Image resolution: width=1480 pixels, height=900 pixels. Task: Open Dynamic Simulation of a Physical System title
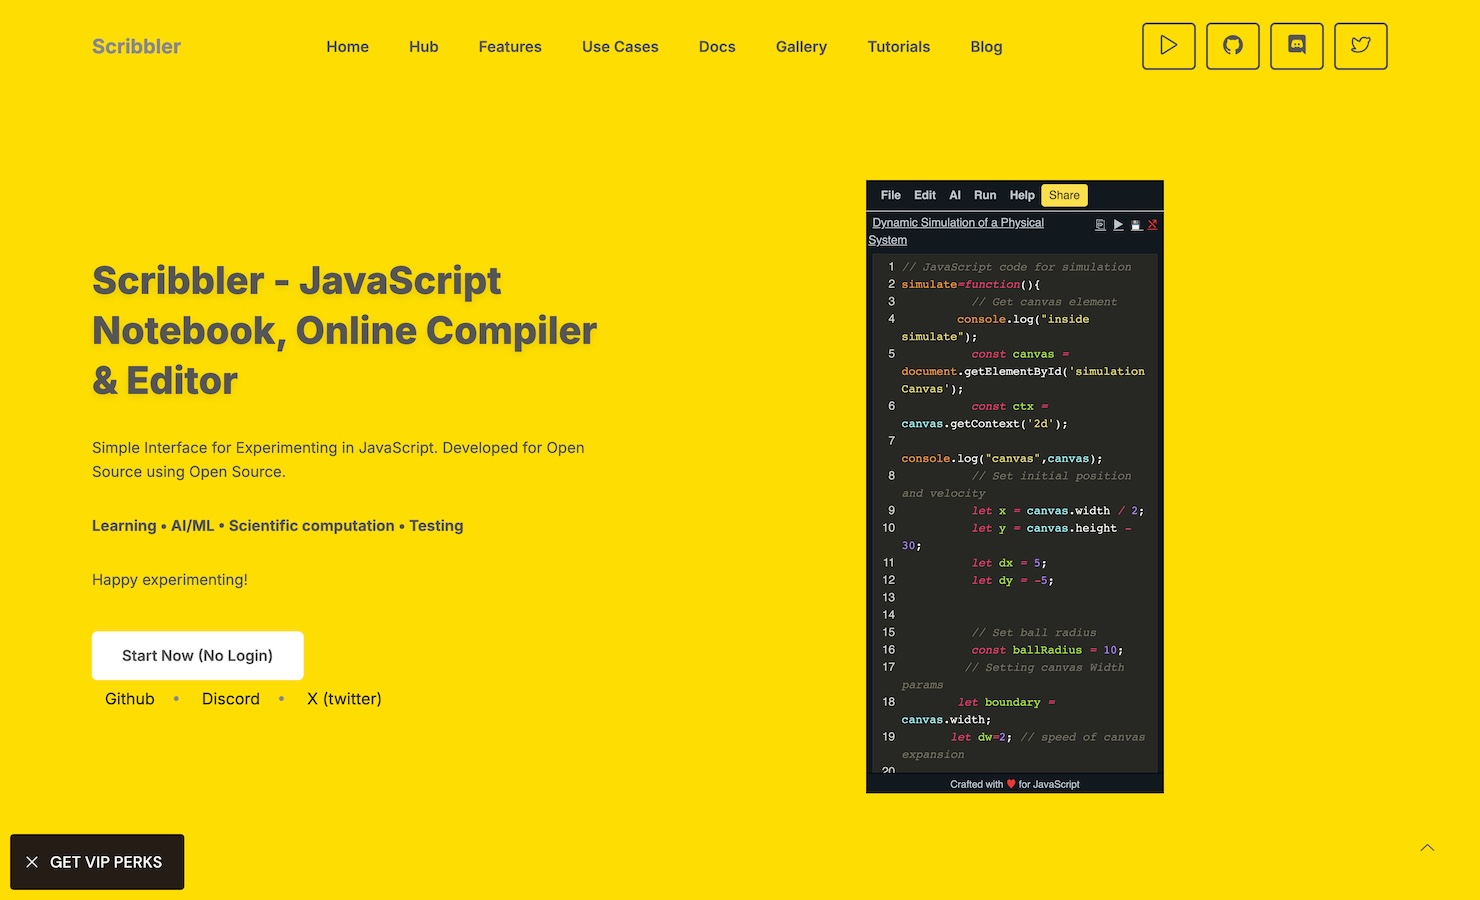coord(957,223)
